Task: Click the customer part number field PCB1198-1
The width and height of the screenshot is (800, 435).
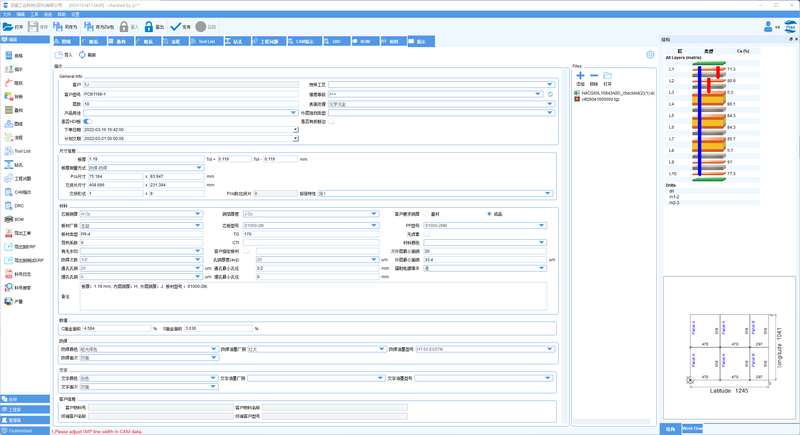Action: [x=191, y=94]
